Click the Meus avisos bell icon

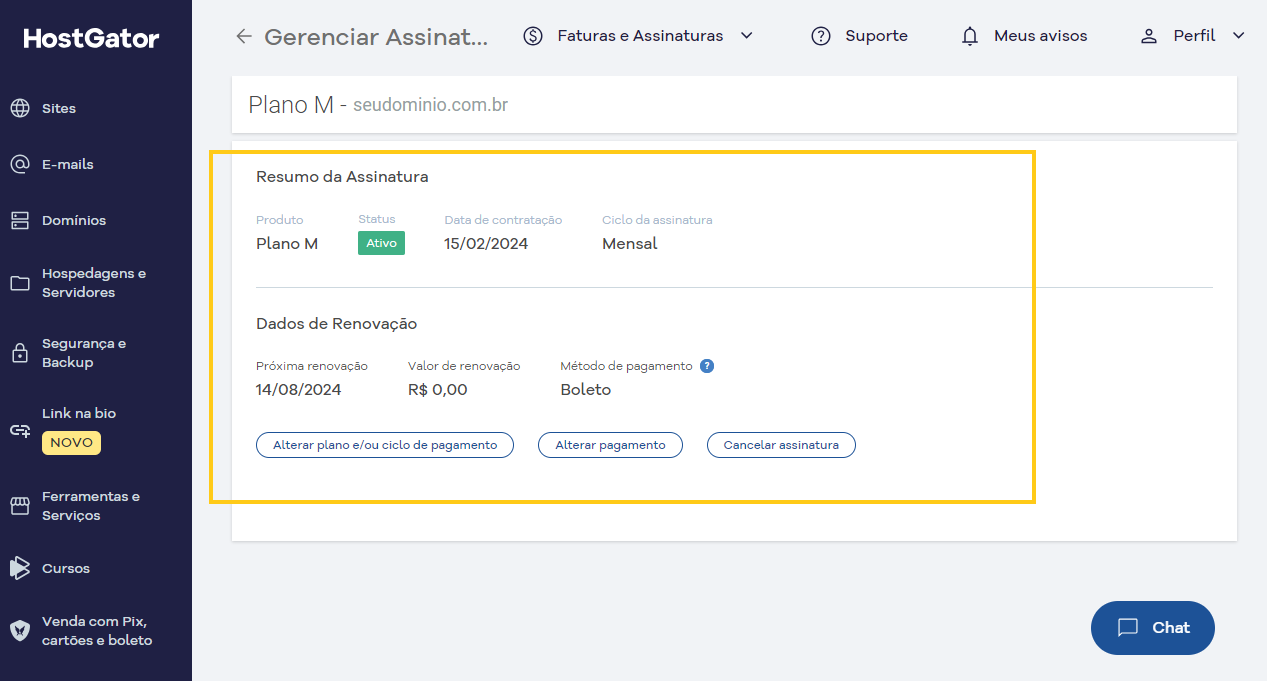click(x=970, y=36)
